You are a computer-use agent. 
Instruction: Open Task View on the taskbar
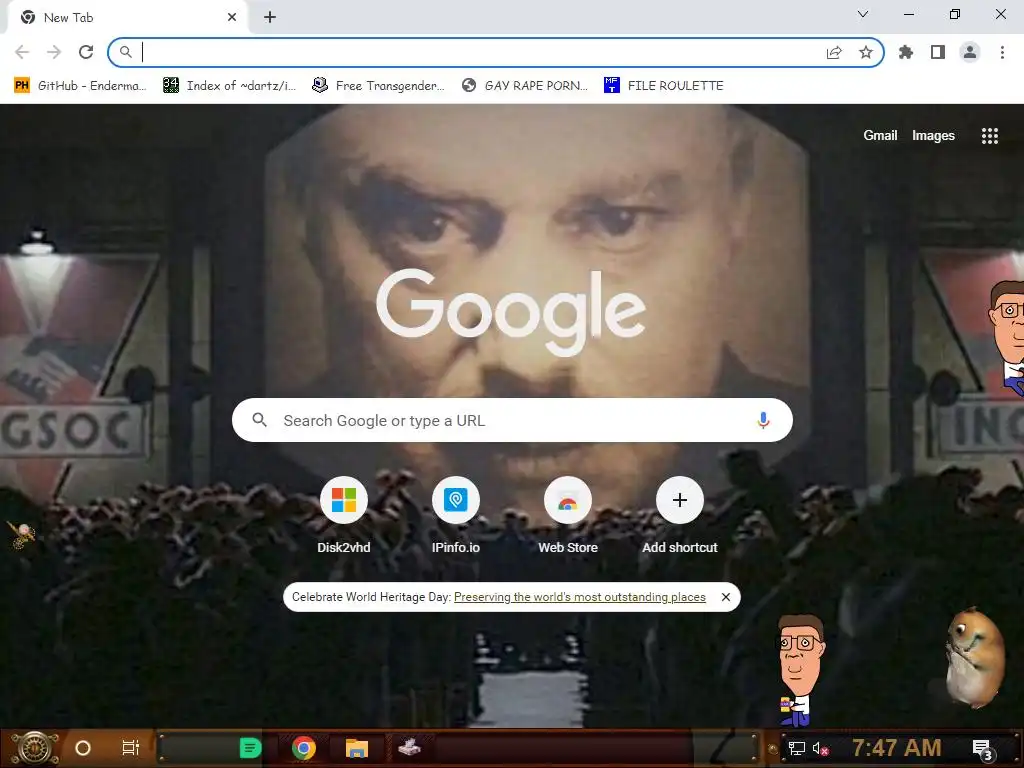(131, 748)
